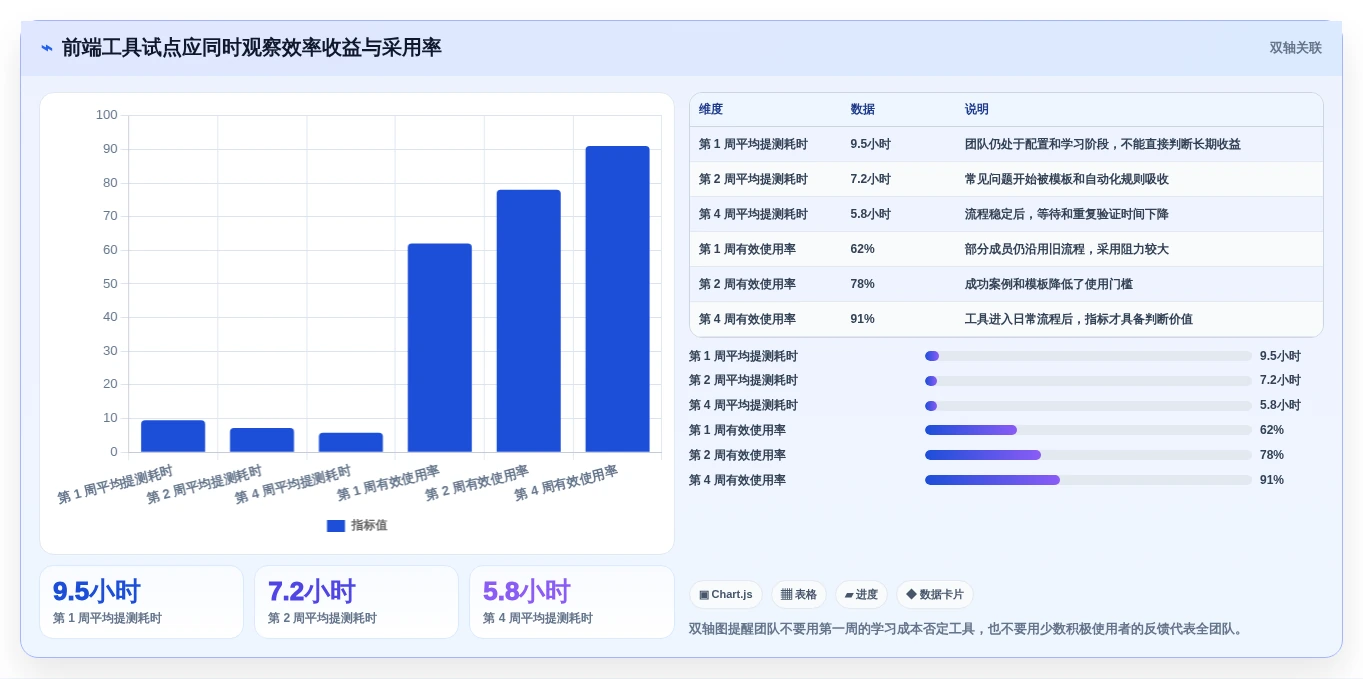Click the 数据卡片 tag chip

coord(935,595)
